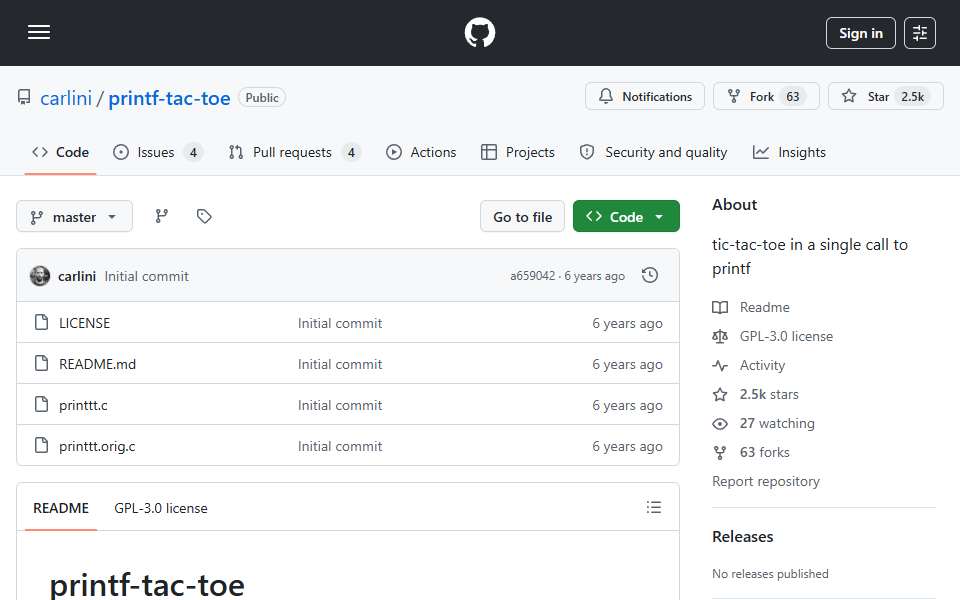
Task: Open Initial commit link in printtt.orig.c row
Action: click(340, 446)
